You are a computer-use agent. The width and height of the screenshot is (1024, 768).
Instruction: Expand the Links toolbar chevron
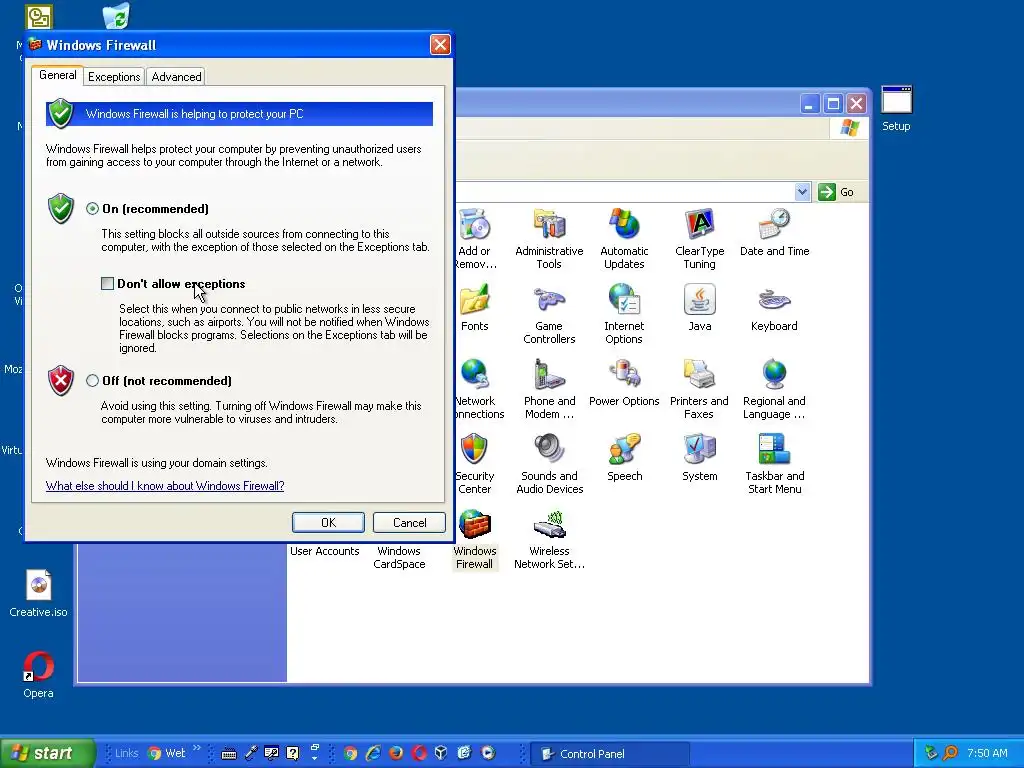coord(197,748)
